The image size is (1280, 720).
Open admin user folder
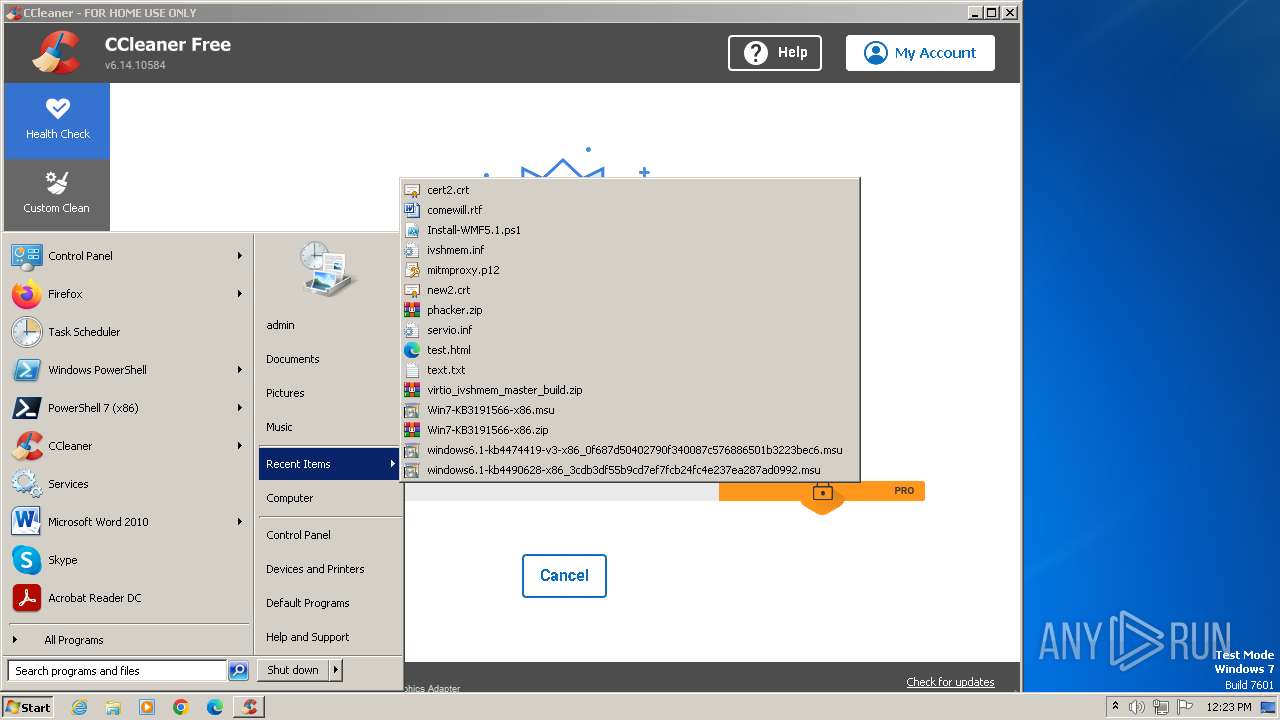[330, 325]
